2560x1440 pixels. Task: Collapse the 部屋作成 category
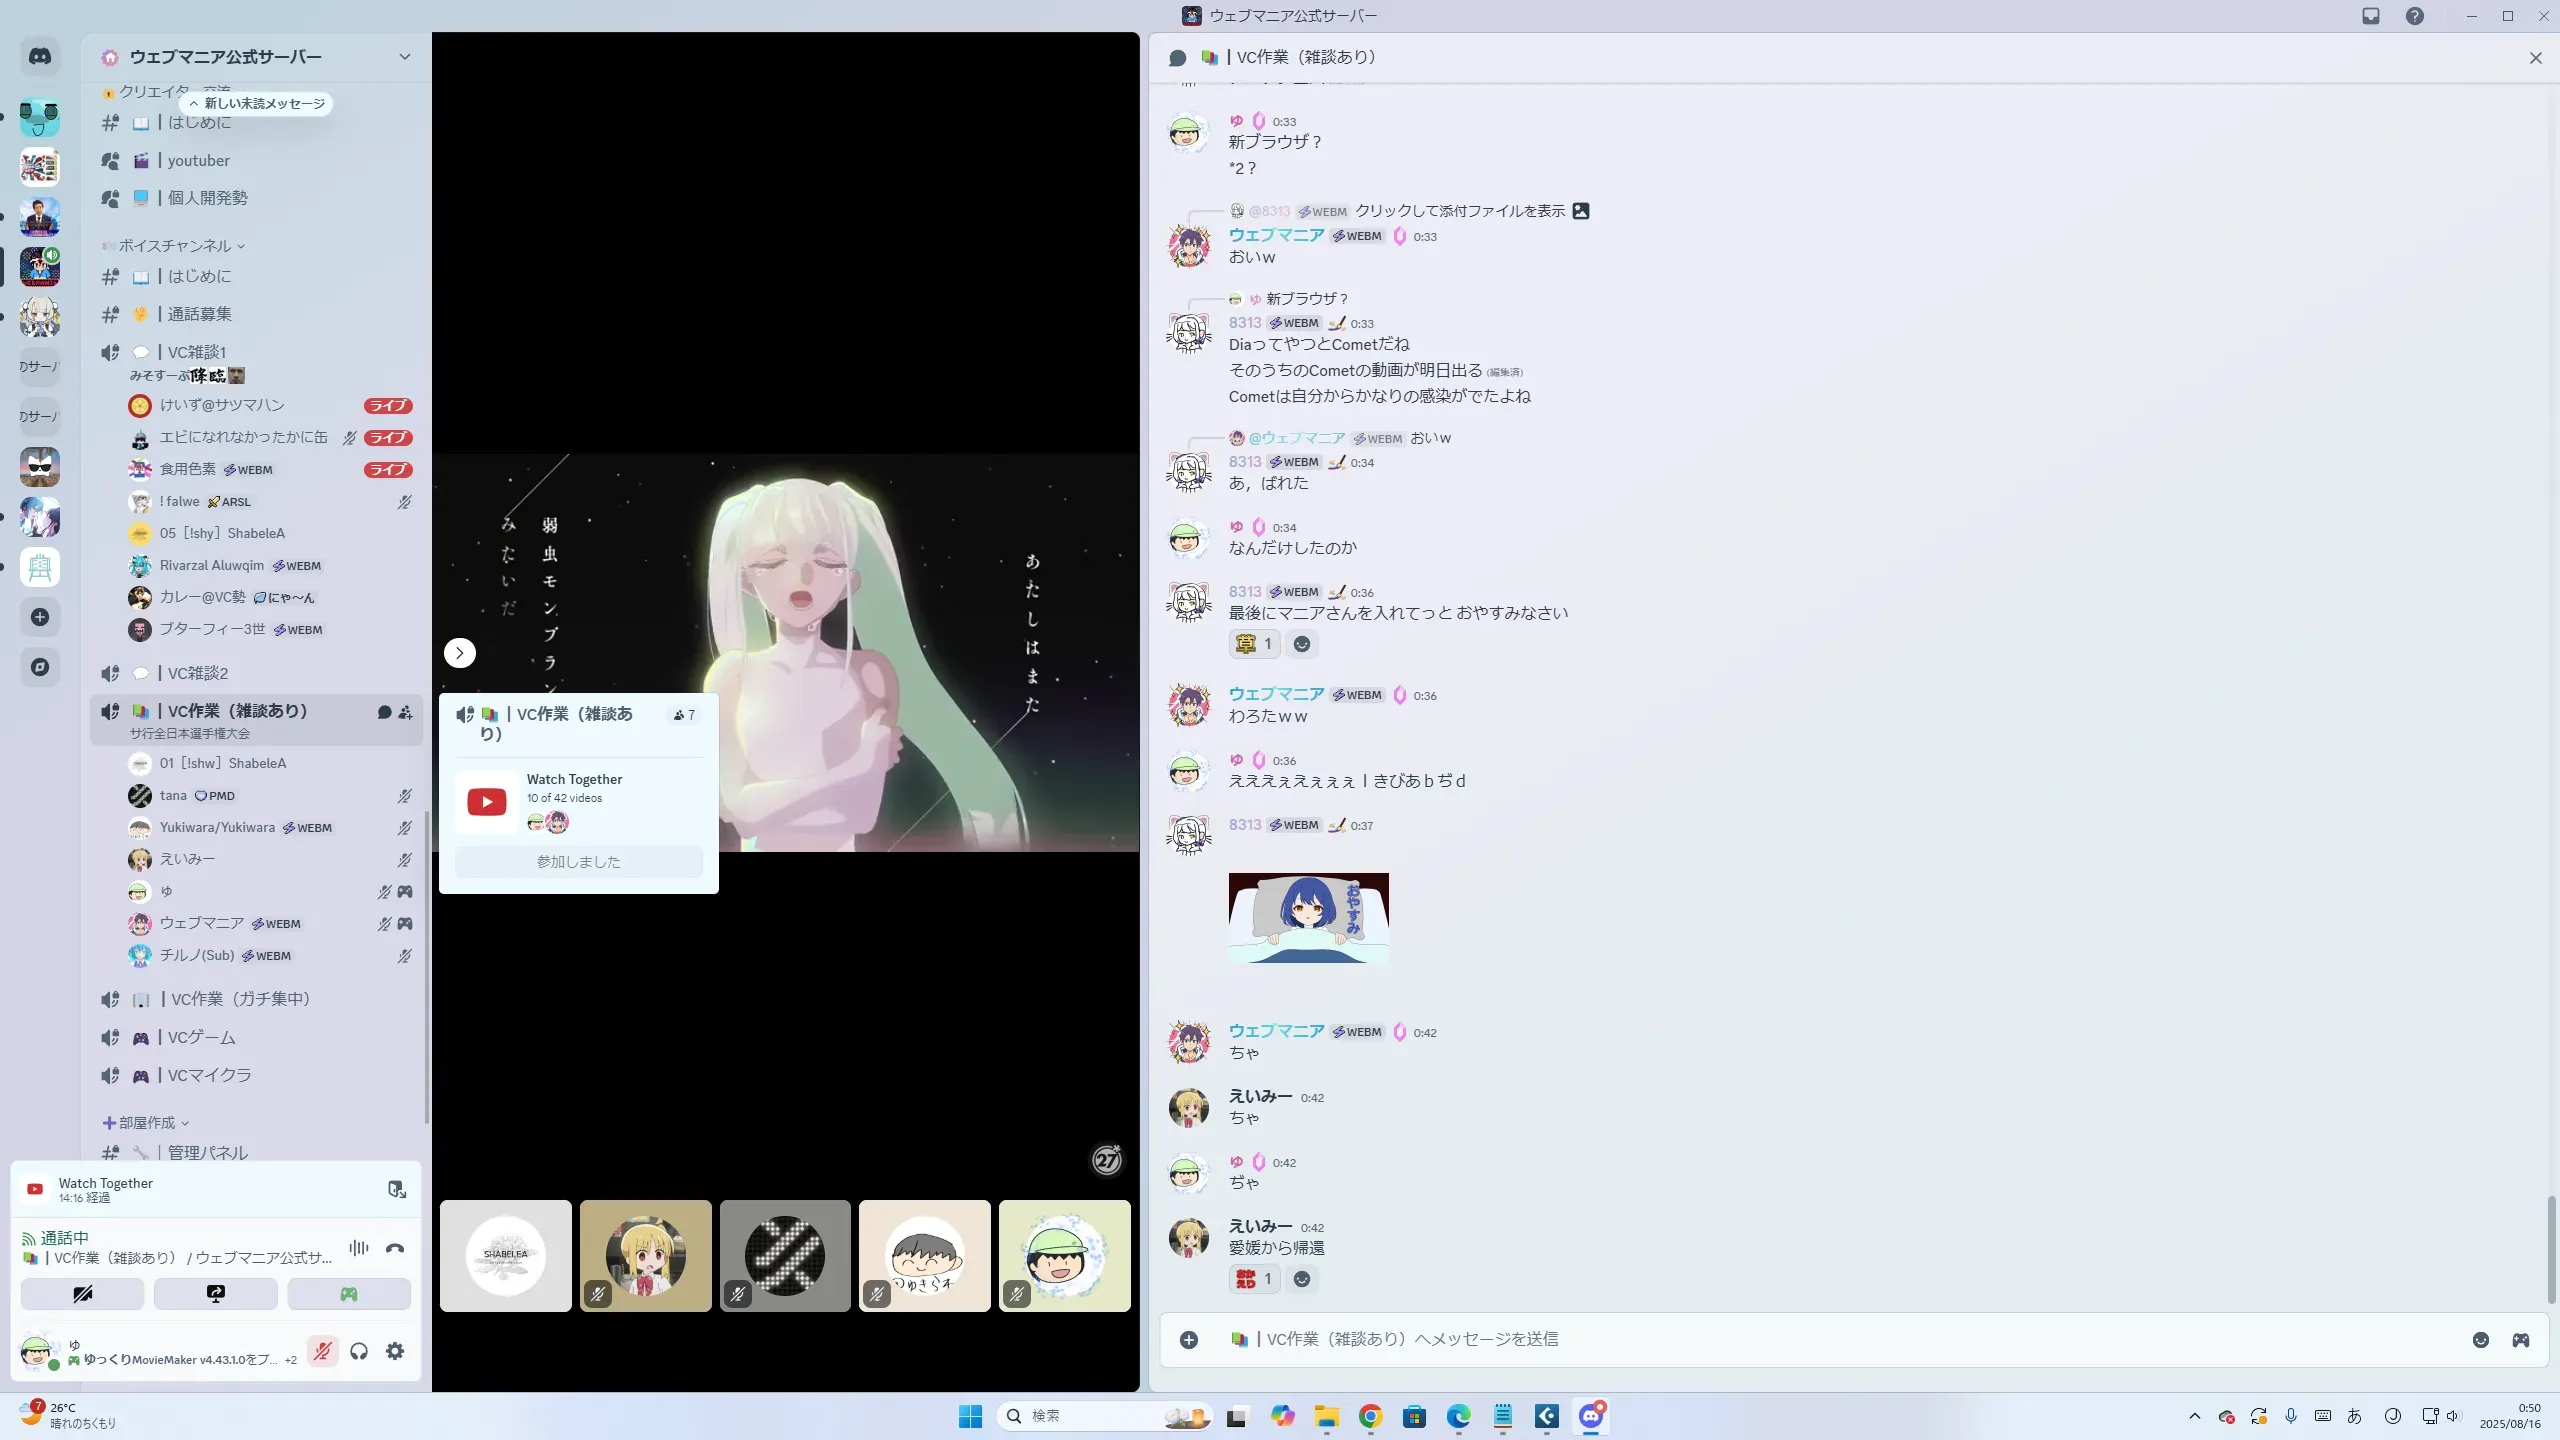147,1123
